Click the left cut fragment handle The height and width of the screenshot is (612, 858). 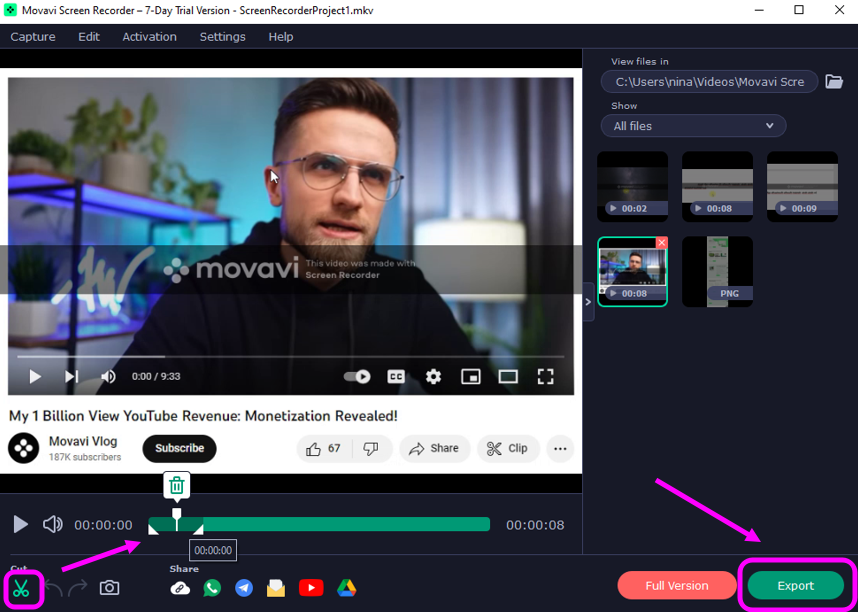pos(154,529)
